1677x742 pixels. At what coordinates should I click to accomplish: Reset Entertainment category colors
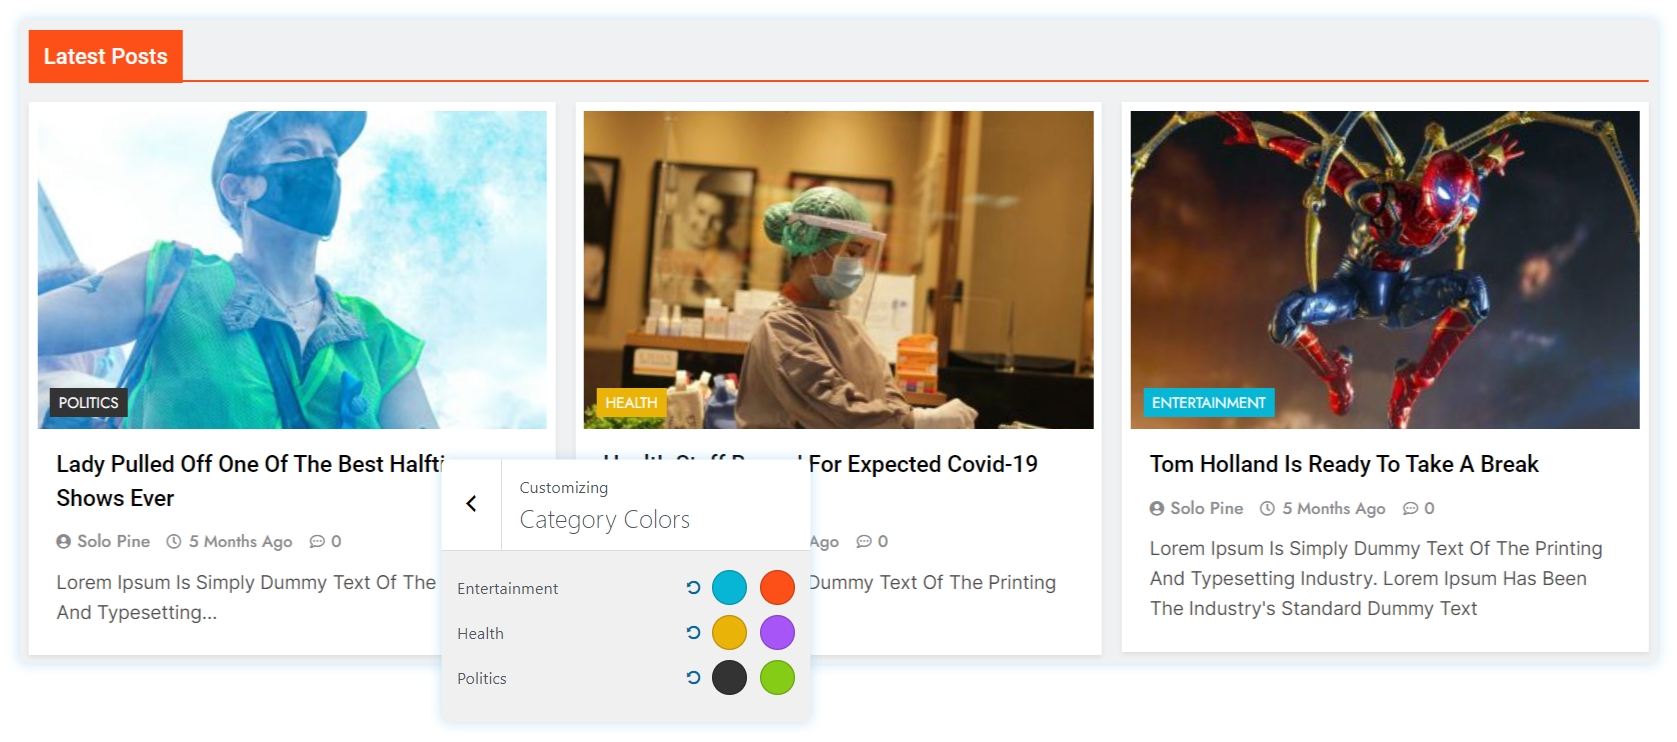693,588
